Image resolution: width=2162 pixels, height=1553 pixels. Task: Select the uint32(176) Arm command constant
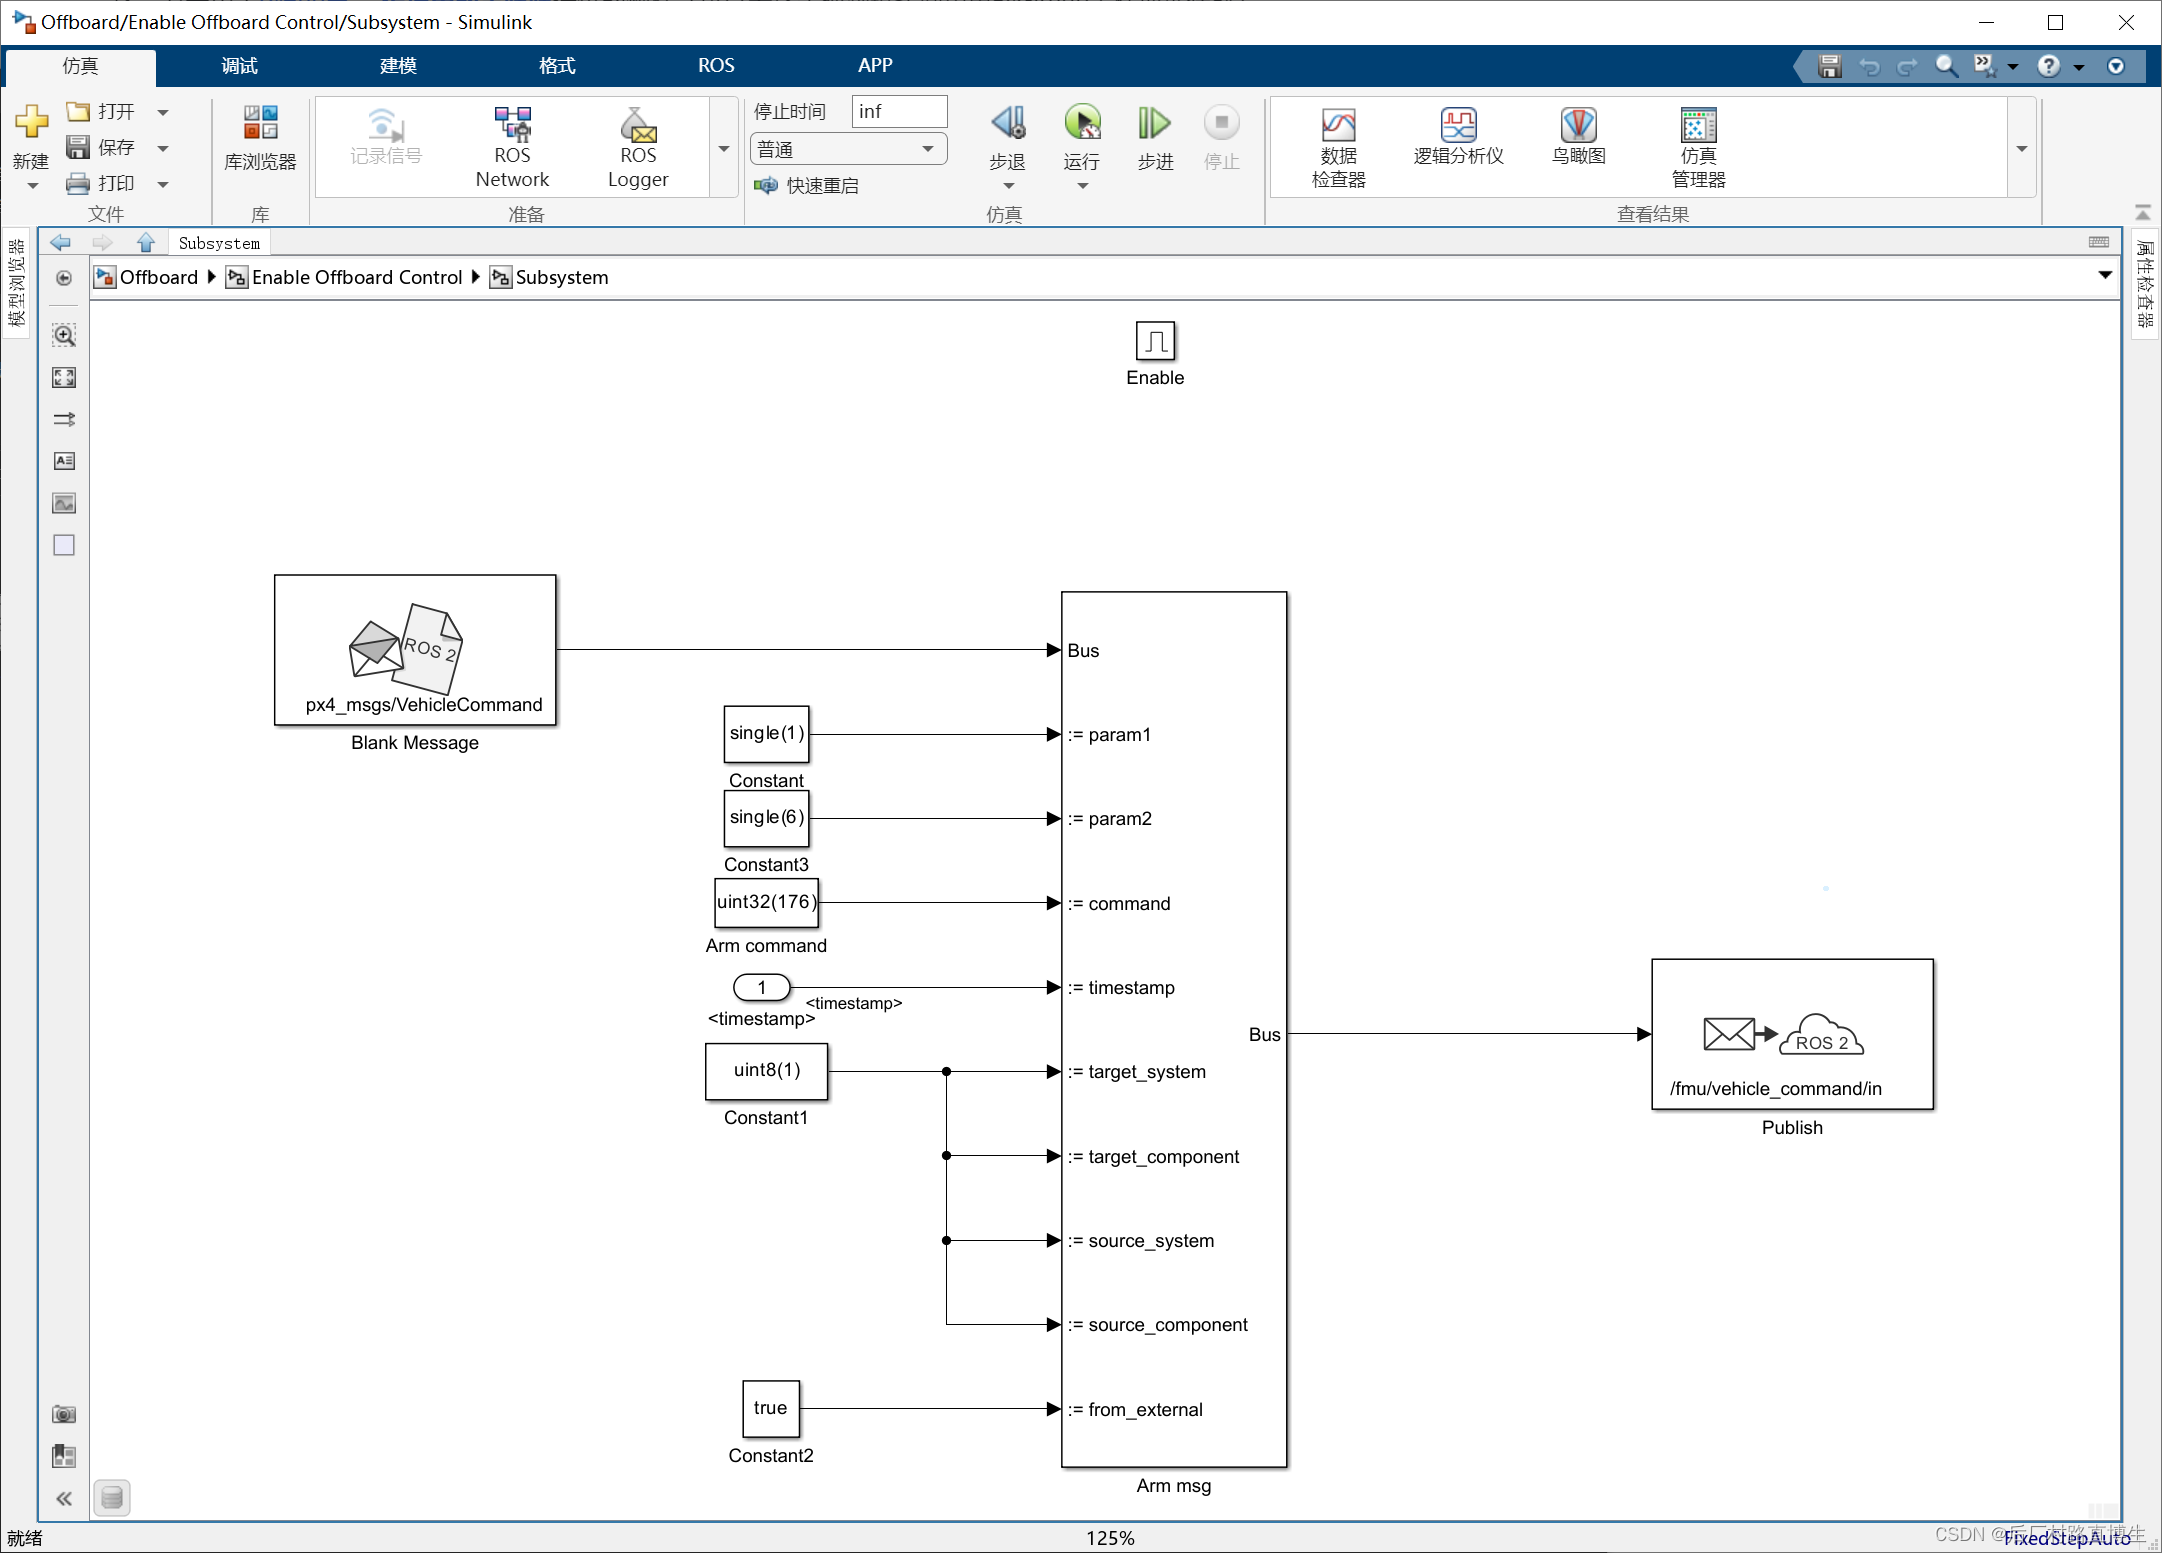(x=767, y=902)
